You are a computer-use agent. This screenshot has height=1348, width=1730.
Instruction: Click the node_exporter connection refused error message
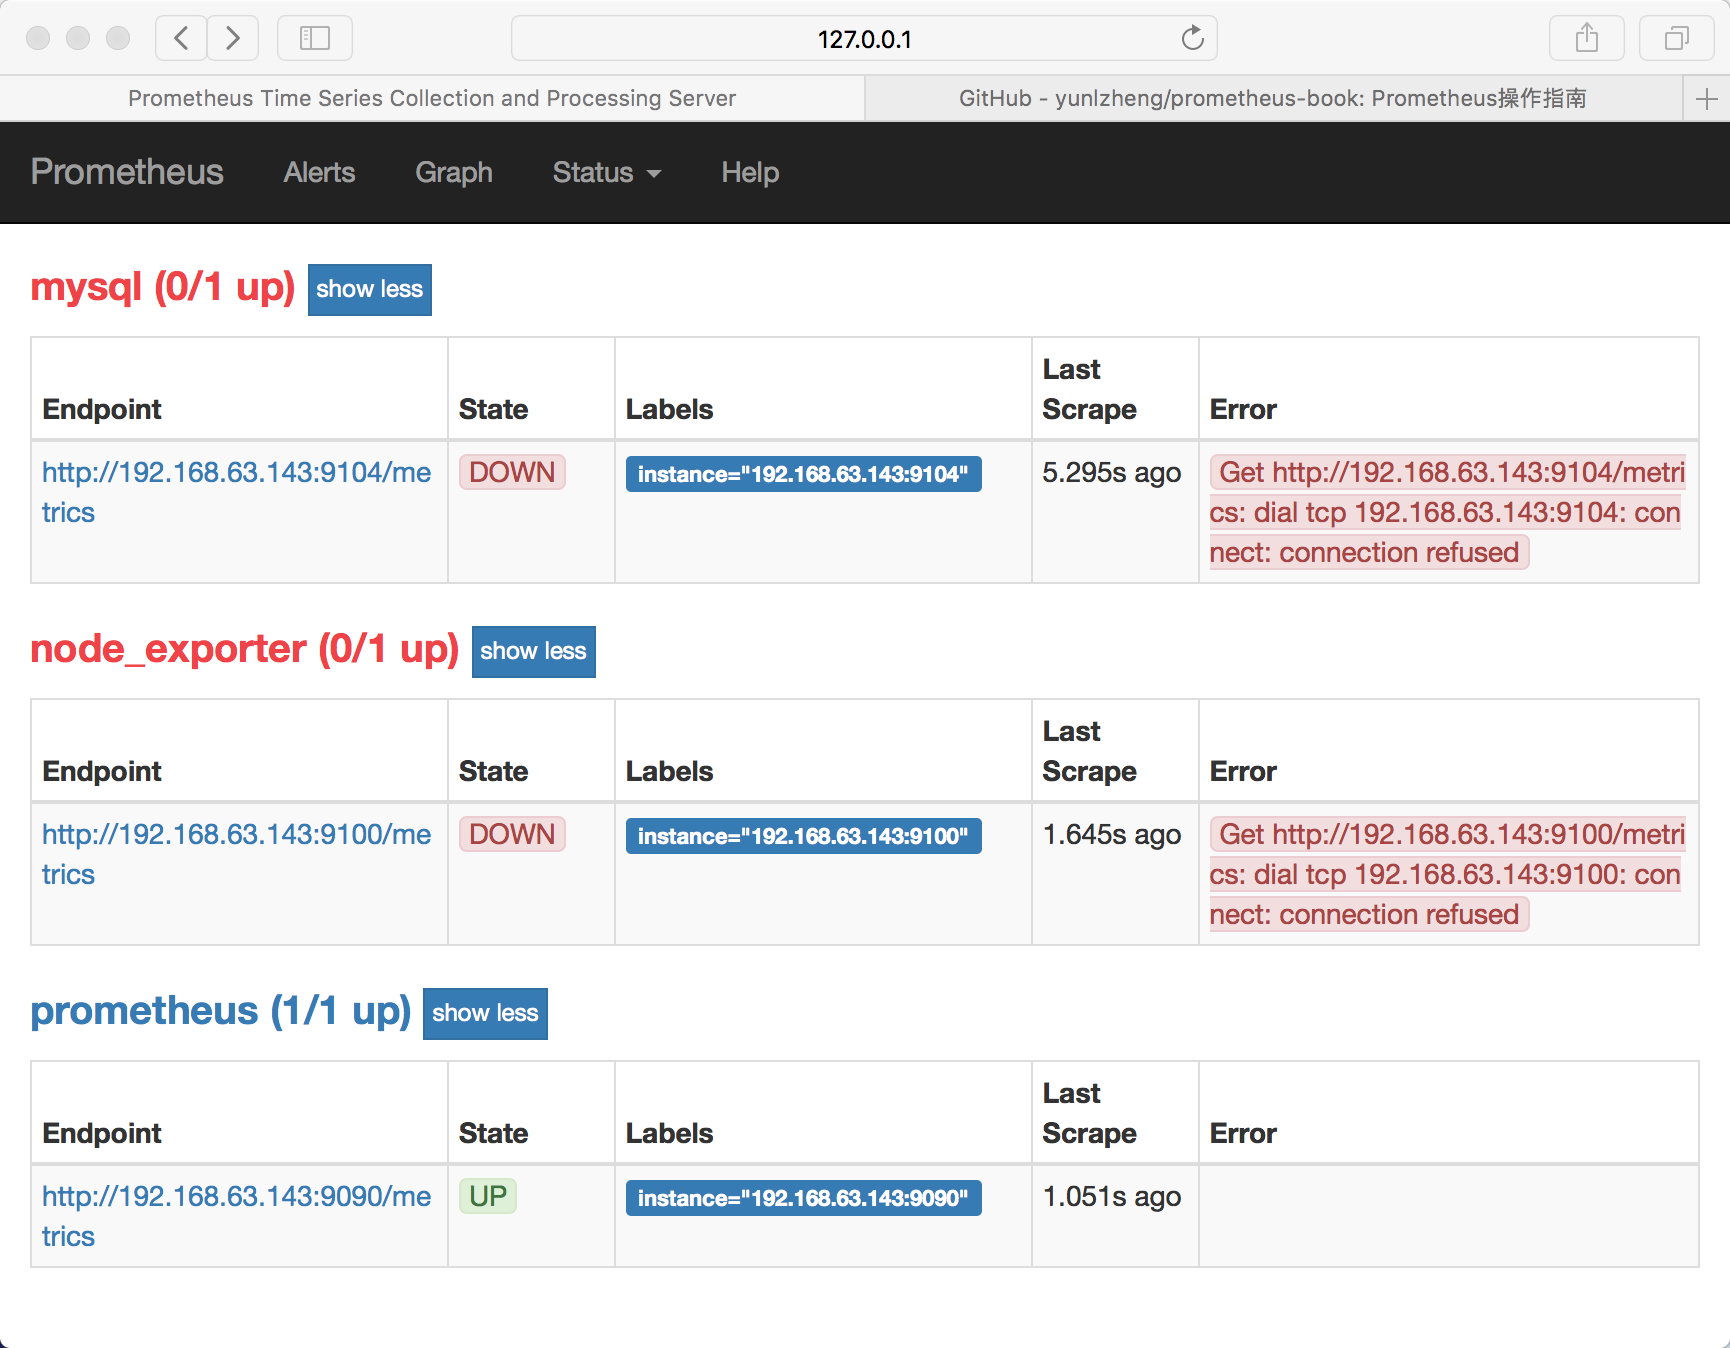(1448, 874)
